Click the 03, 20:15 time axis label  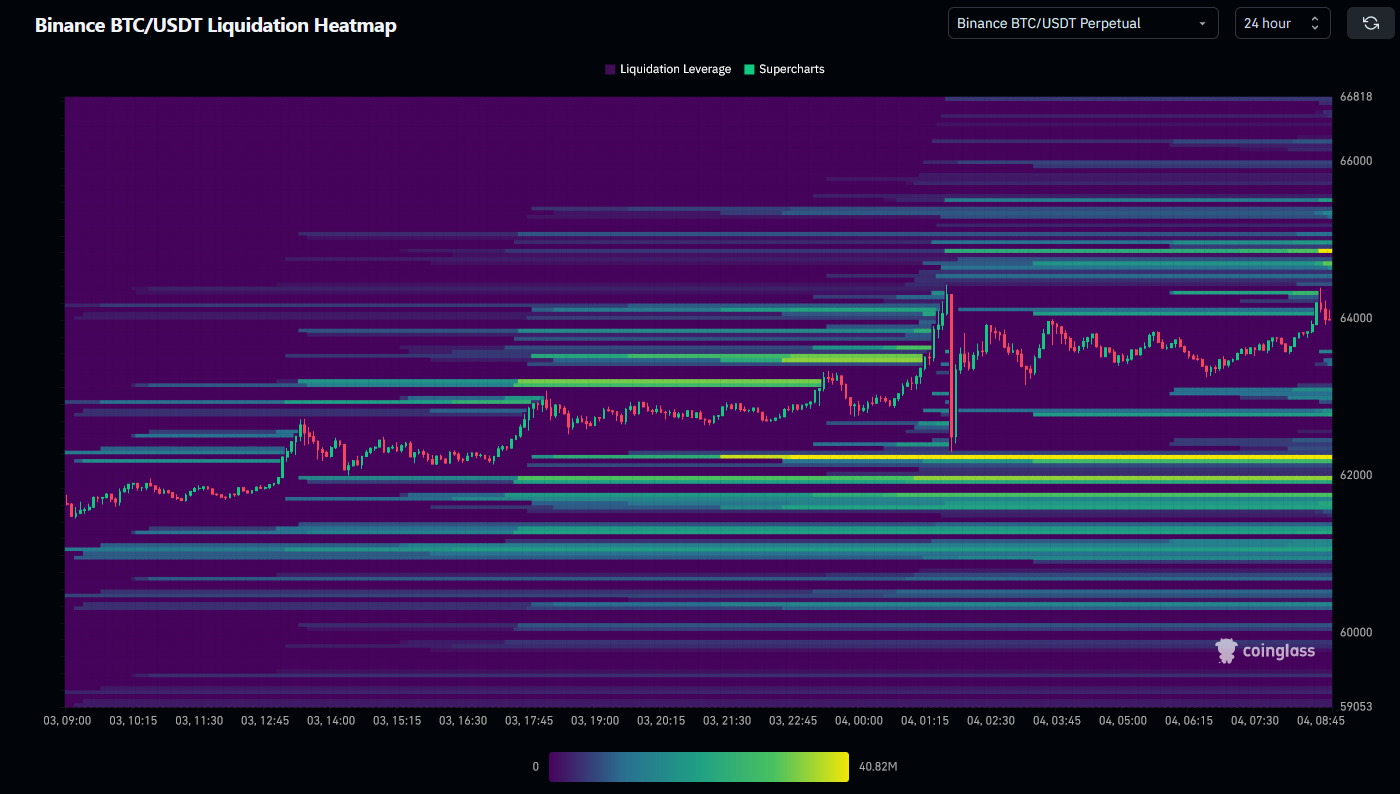tap(661, 720)
